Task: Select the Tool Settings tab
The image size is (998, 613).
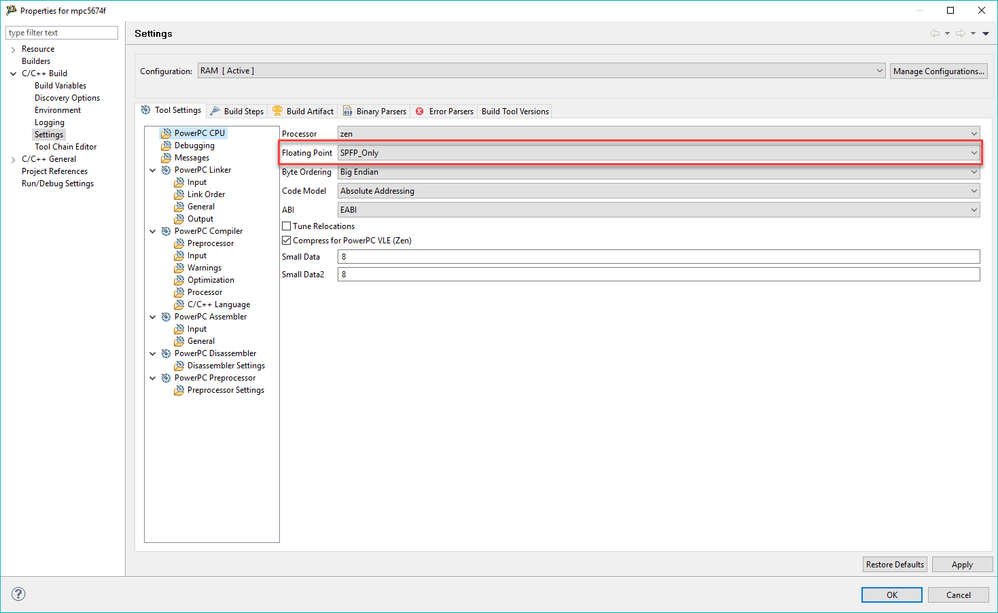Action: coord(171,110)
